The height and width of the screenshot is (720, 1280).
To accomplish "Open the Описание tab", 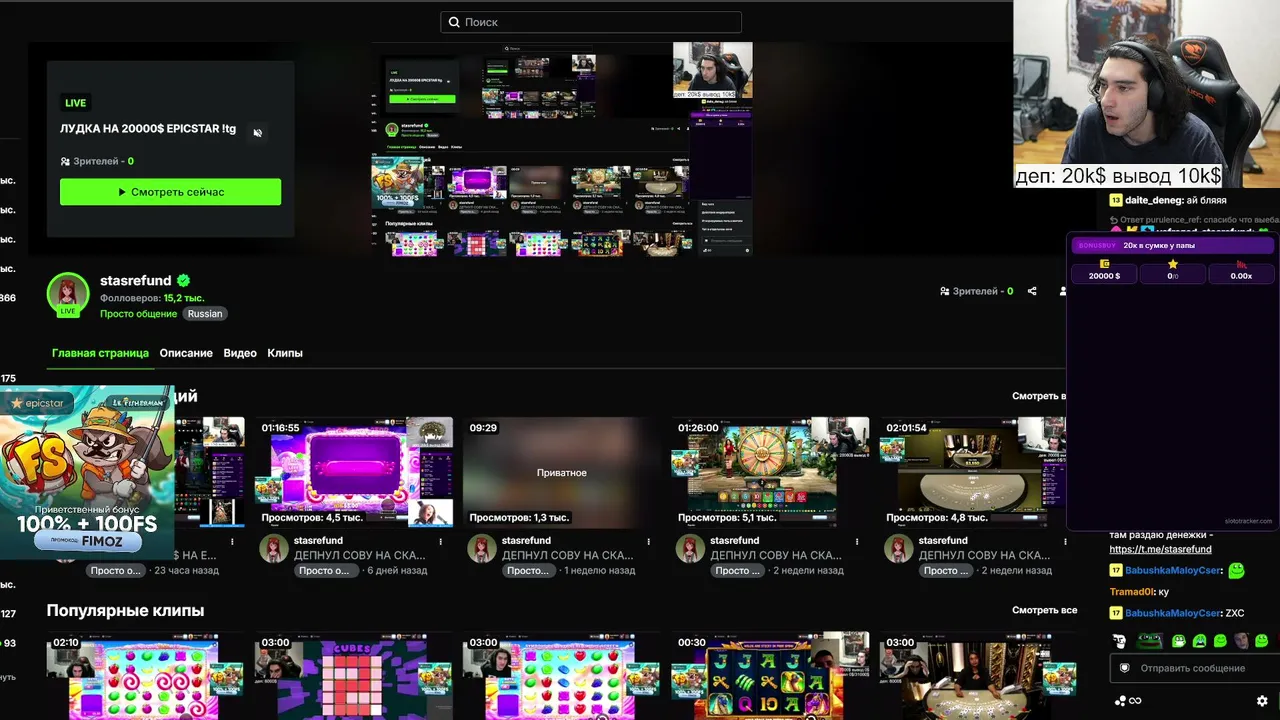I will coord(186,353).
